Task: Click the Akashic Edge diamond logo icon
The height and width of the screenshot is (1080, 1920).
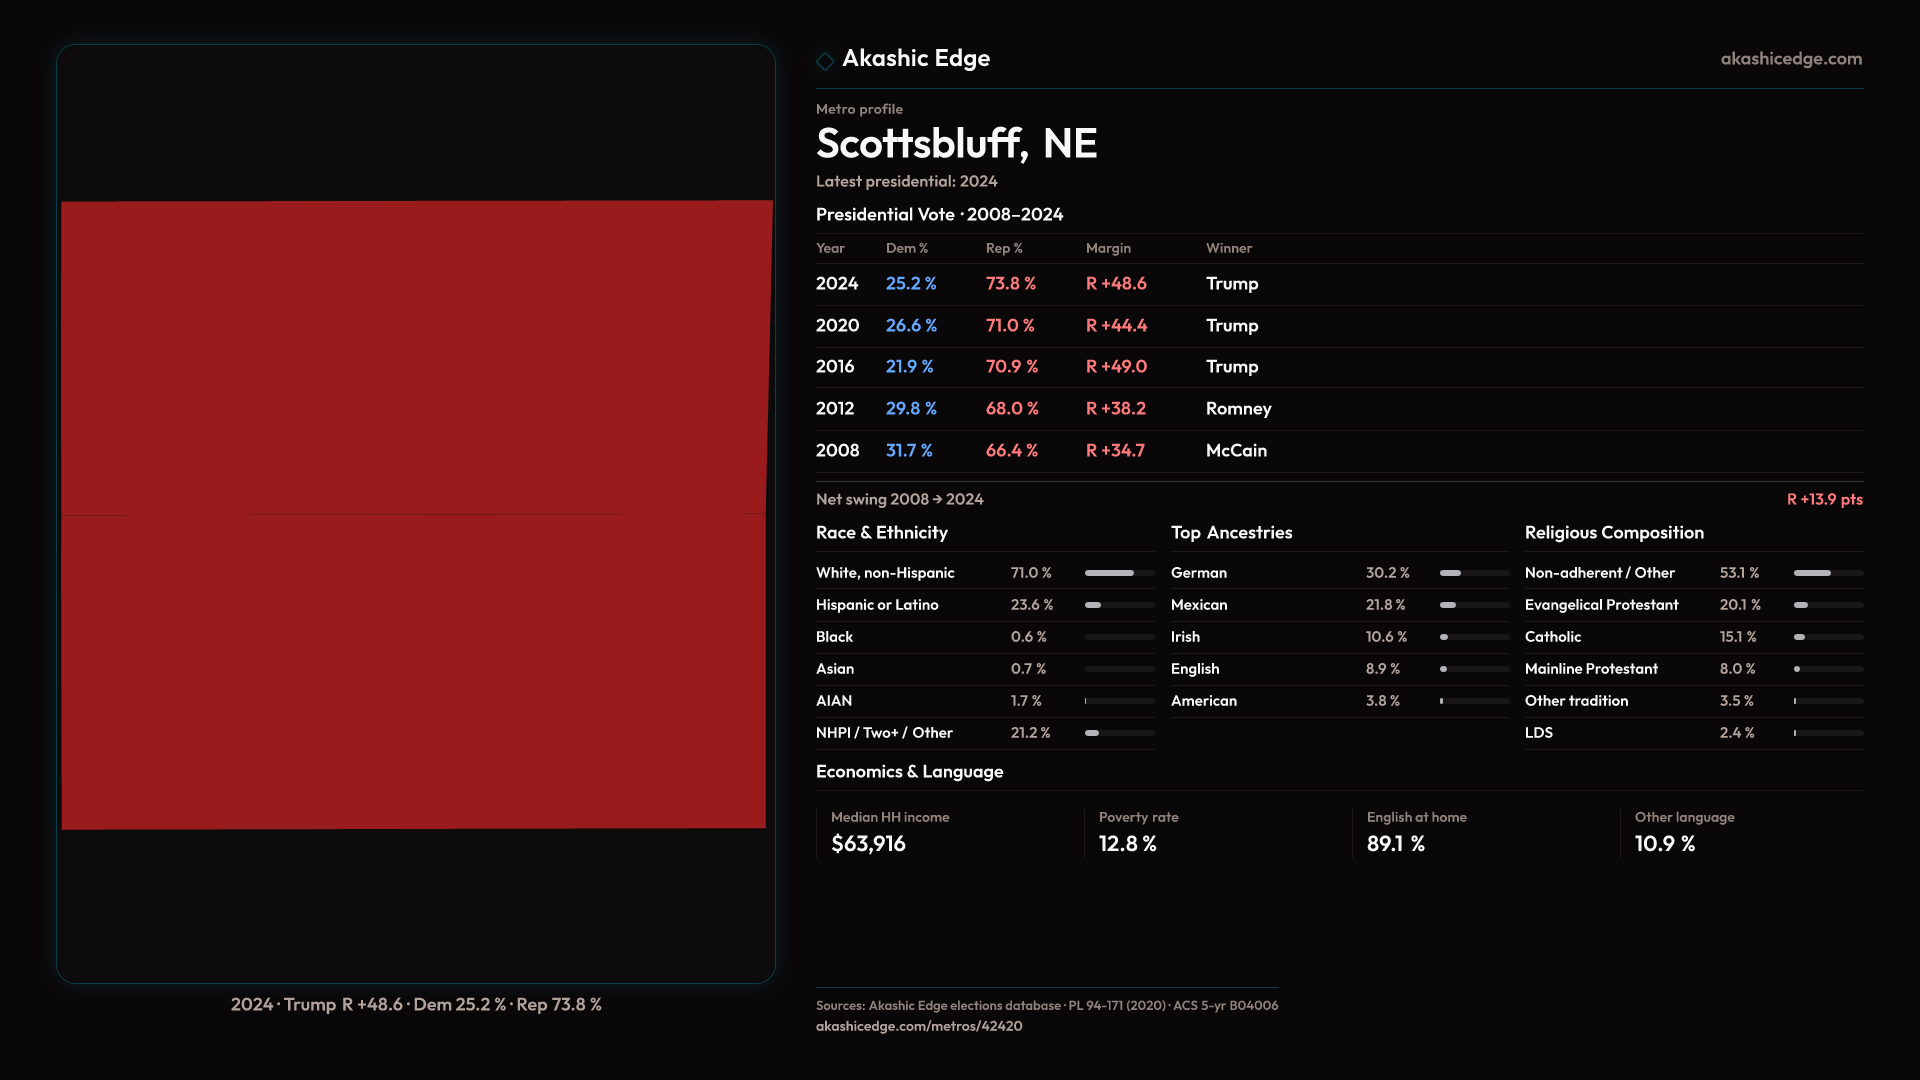Action: point(825,61)
